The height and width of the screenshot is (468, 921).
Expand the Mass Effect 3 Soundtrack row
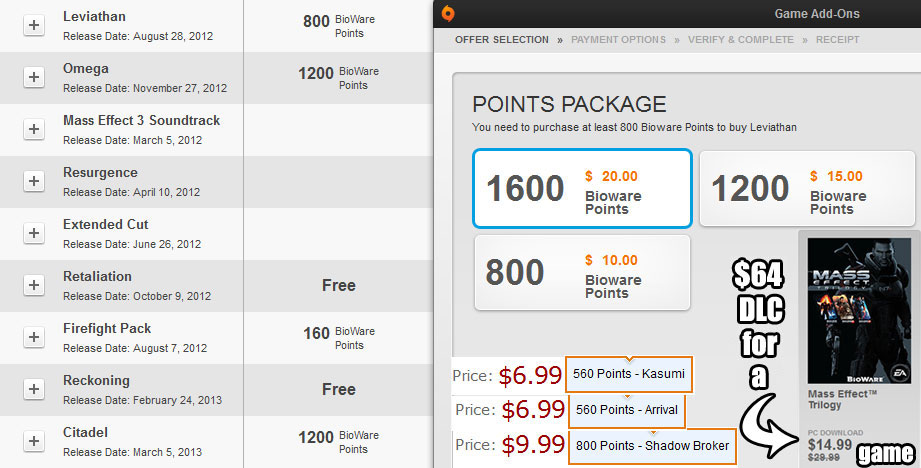click(x=33, y=129)
